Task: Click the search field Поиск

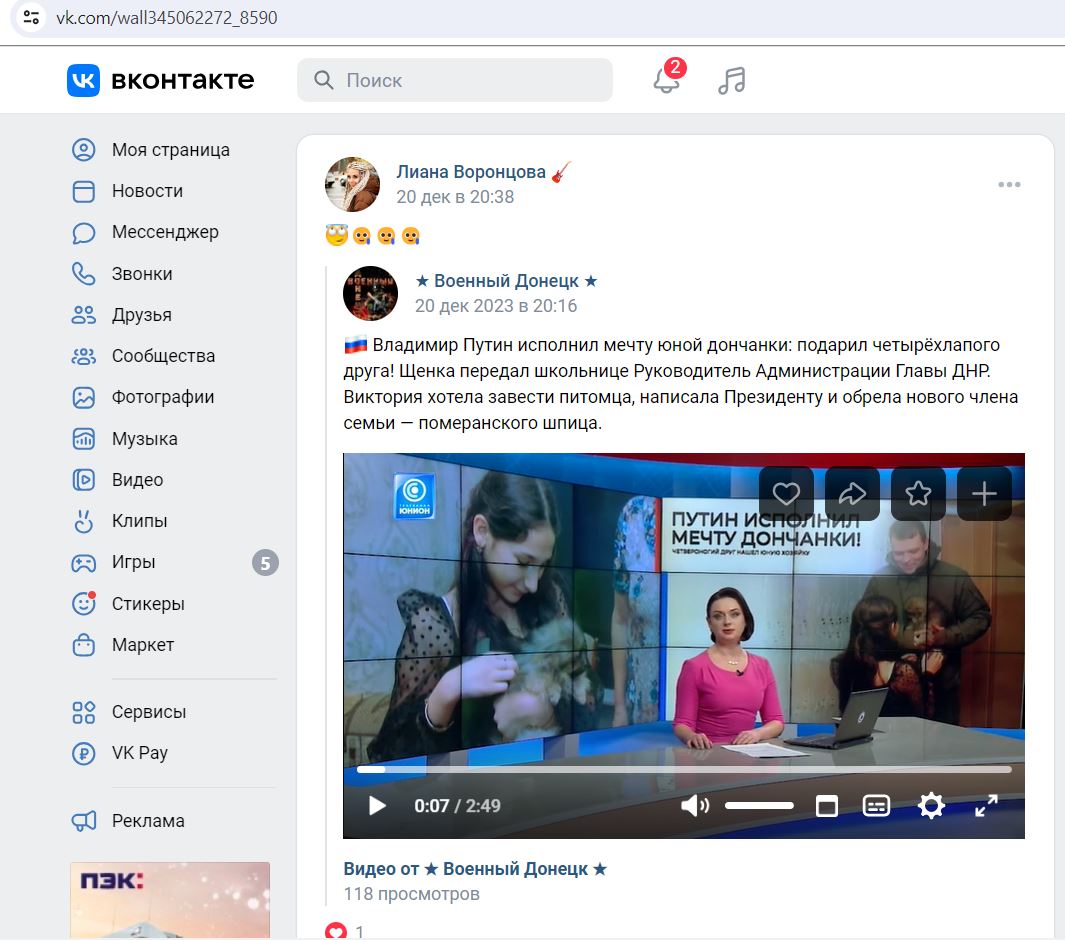Action: (454, 80)
